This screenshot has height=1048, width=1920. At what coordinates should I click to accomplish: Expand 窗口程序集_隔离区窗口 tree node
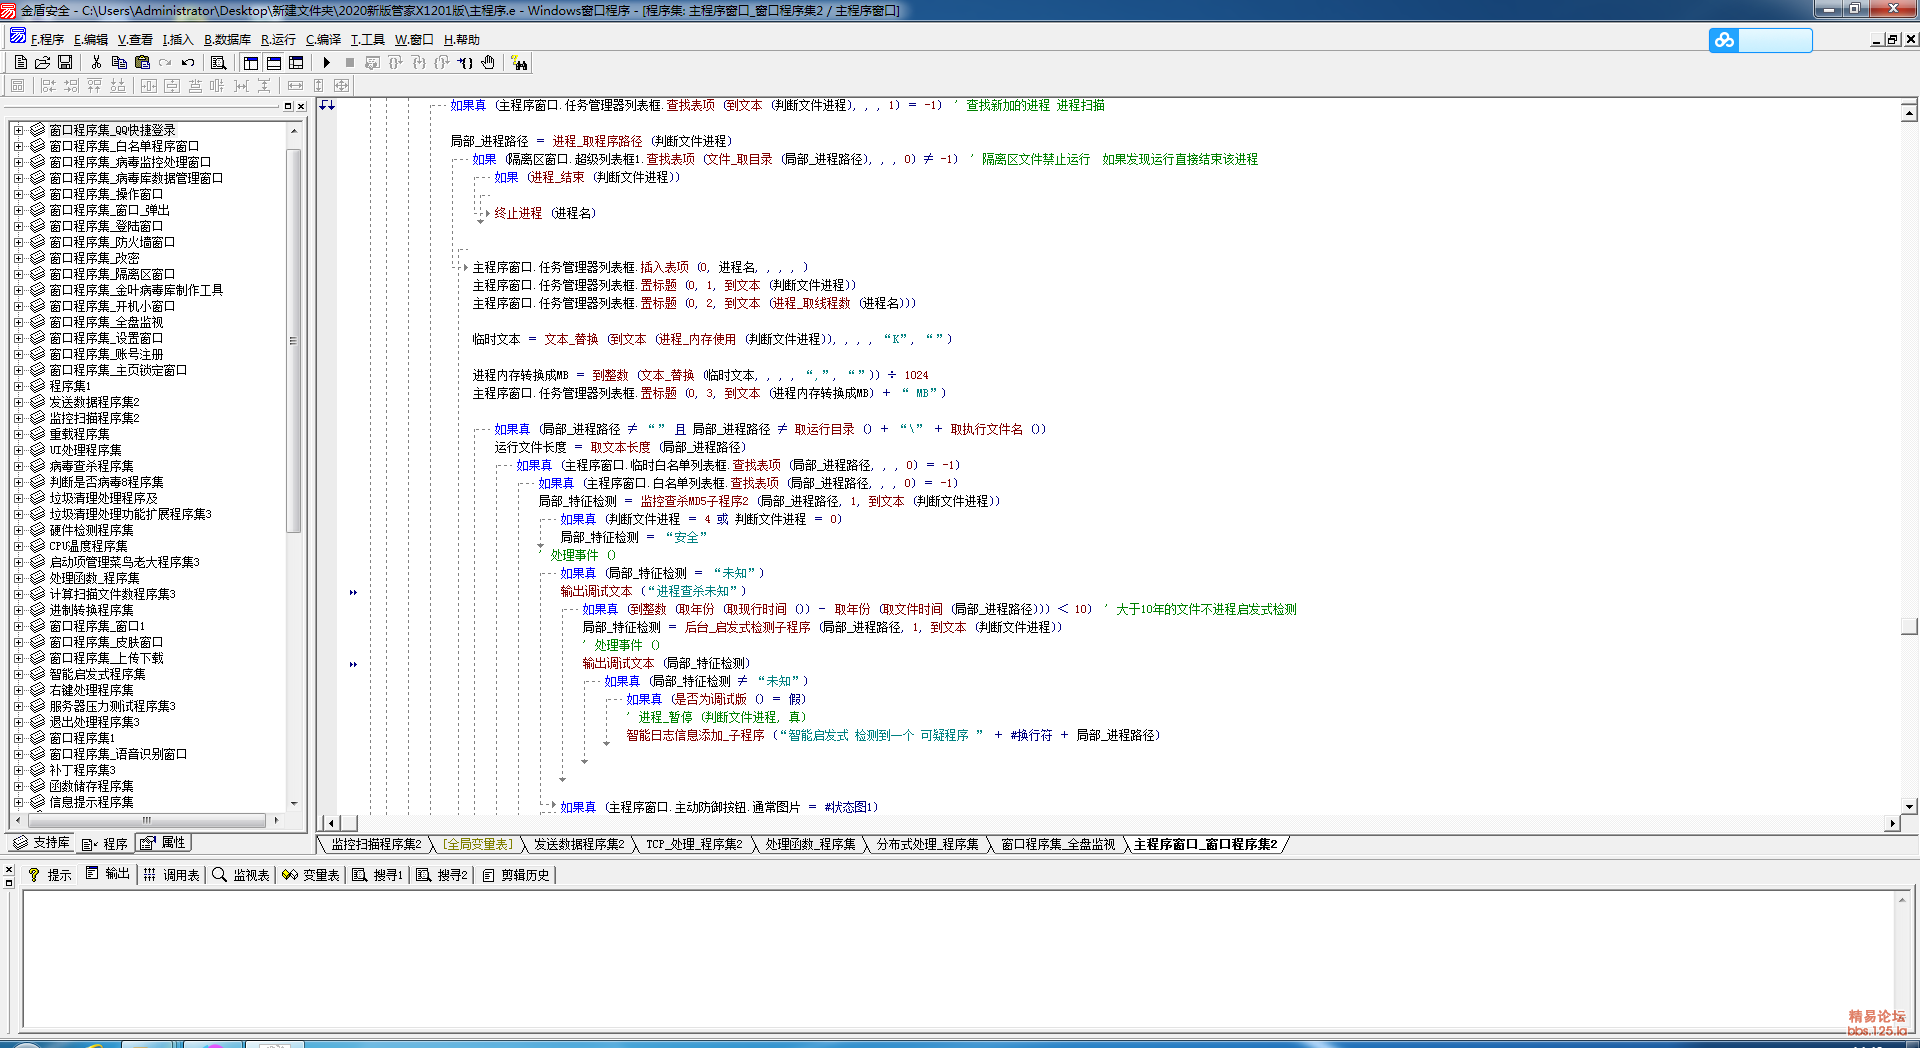(18, 274)
